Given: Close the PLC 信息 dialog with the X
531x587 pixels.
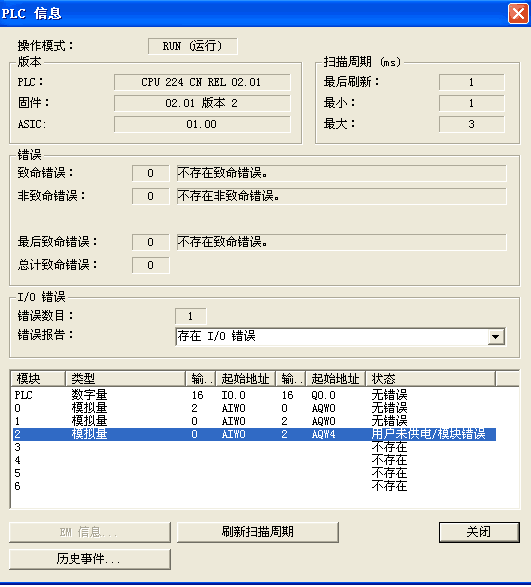Looking at the screenshot, I should coord(518,13).
